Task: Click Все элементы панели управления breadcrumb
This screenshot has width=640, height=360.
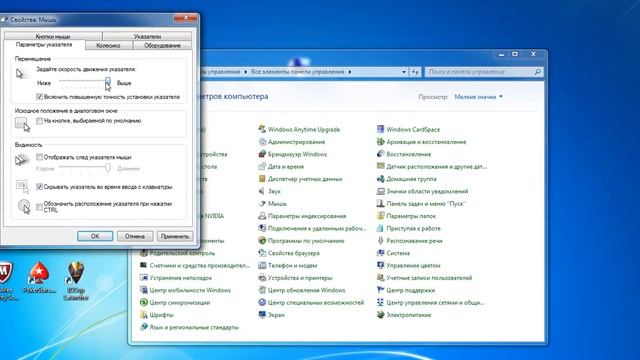Action: [298, 72]
